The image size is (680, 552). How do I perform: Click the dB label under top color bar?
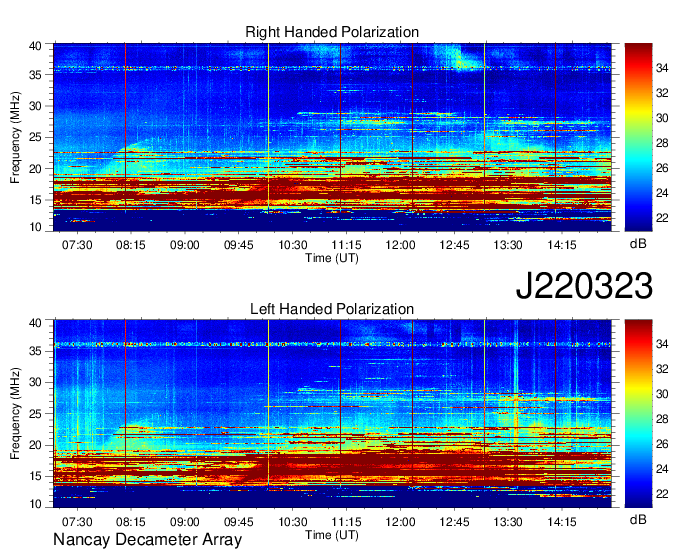(x=638, y=244)
